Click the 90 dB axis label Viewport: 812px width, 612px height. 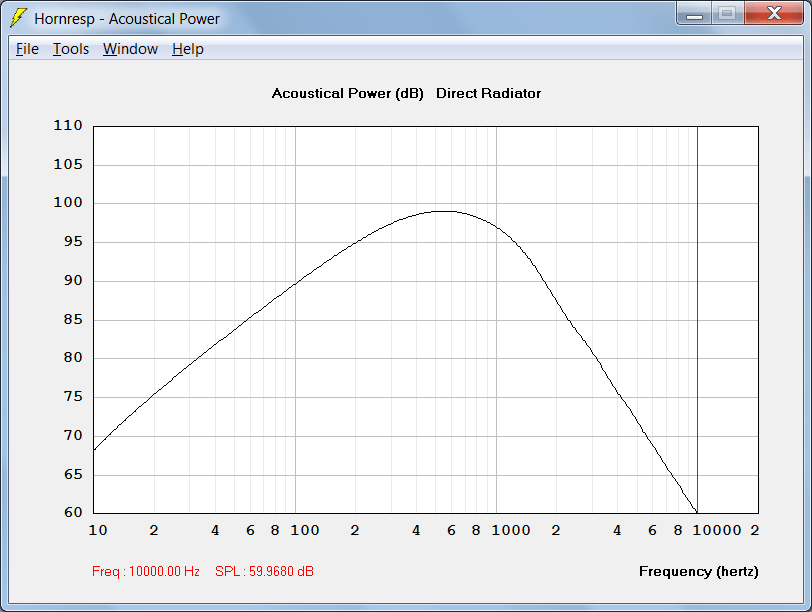pyautogui.click(x=73, y=280)
